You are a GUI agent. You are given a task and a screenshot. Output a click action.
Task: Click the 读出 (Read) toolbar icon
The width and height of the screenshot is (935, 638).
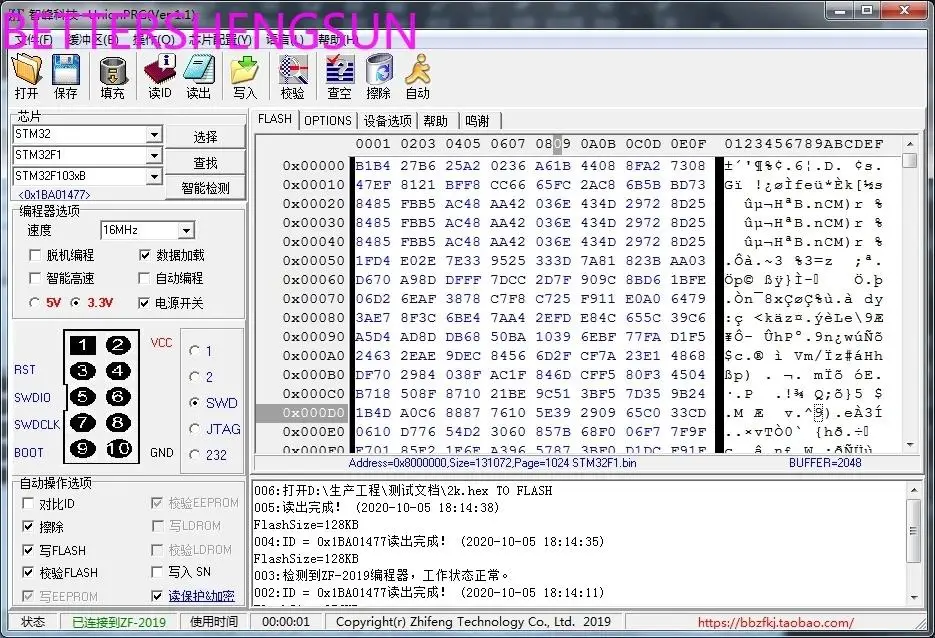199,70
